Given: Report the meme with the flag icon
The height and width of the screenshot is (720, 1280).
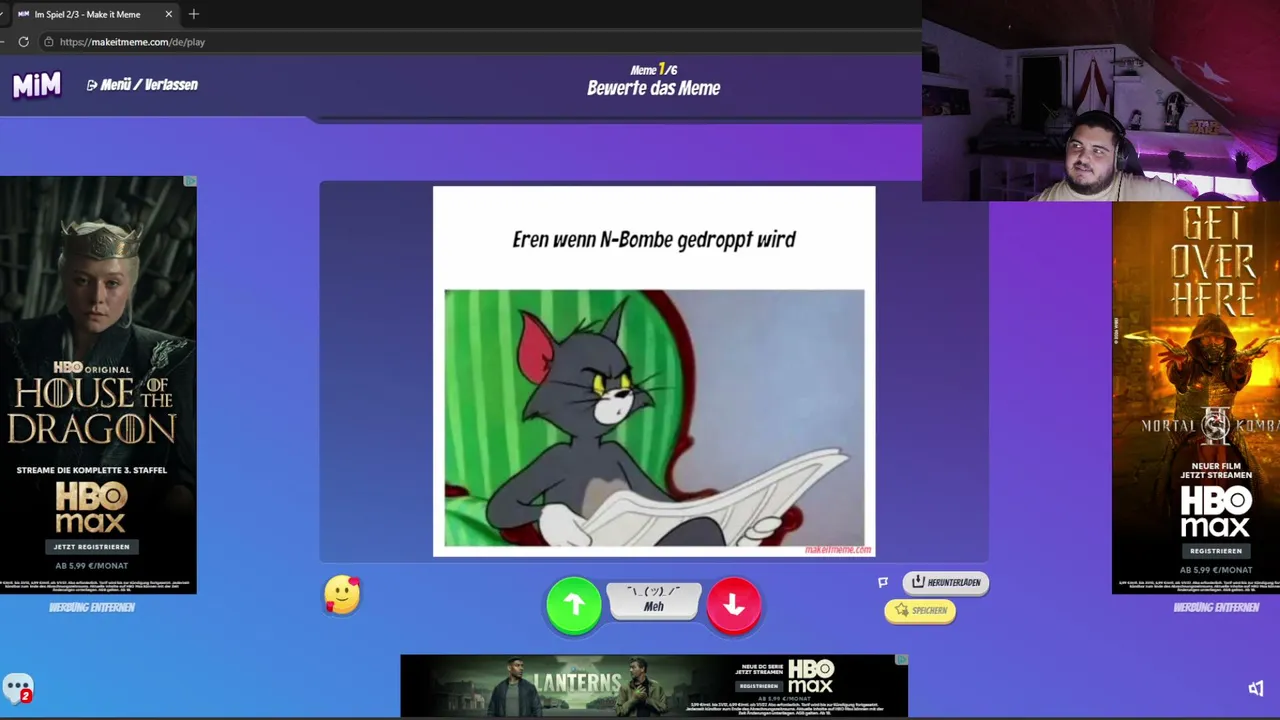Looking at the screenshot, I should tap(883, 582).
